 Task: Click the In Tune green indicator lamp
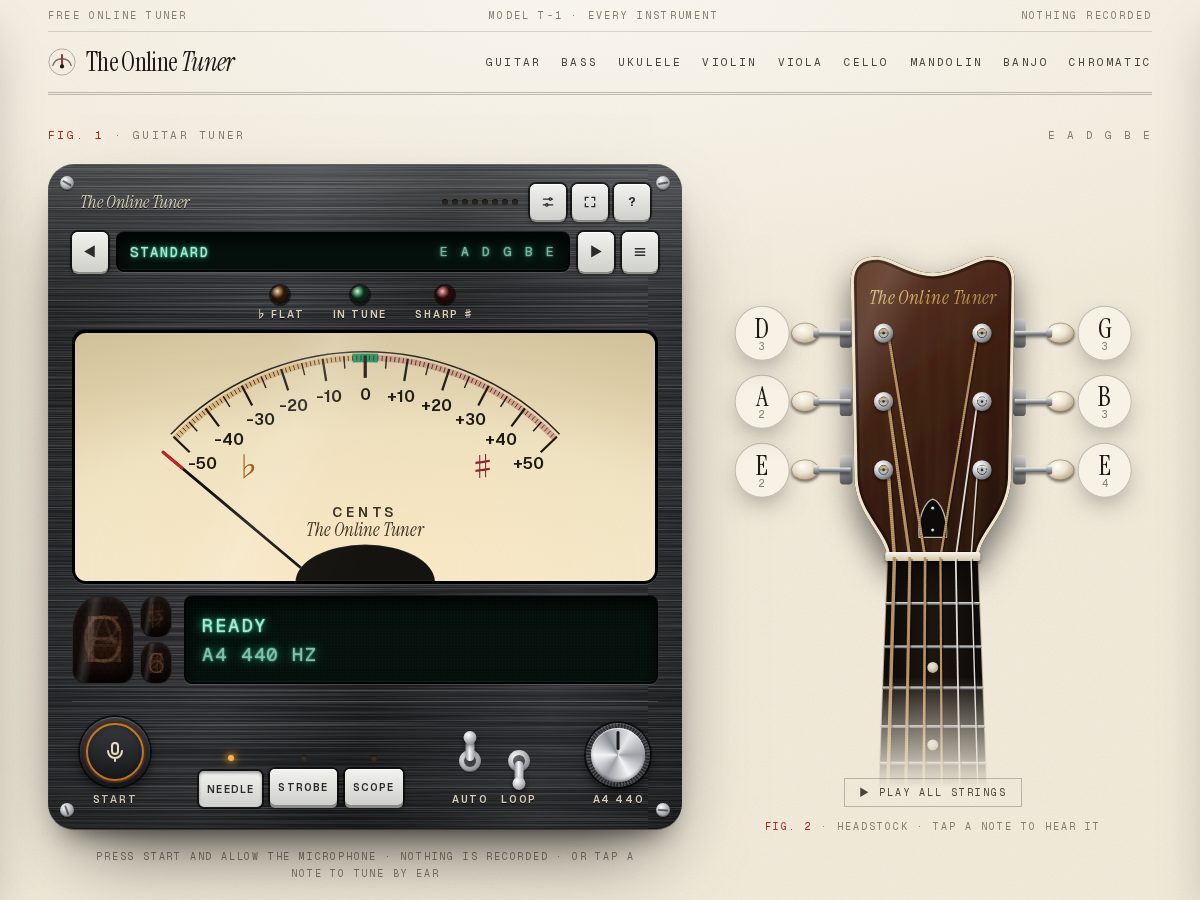[x=360, y=294]
